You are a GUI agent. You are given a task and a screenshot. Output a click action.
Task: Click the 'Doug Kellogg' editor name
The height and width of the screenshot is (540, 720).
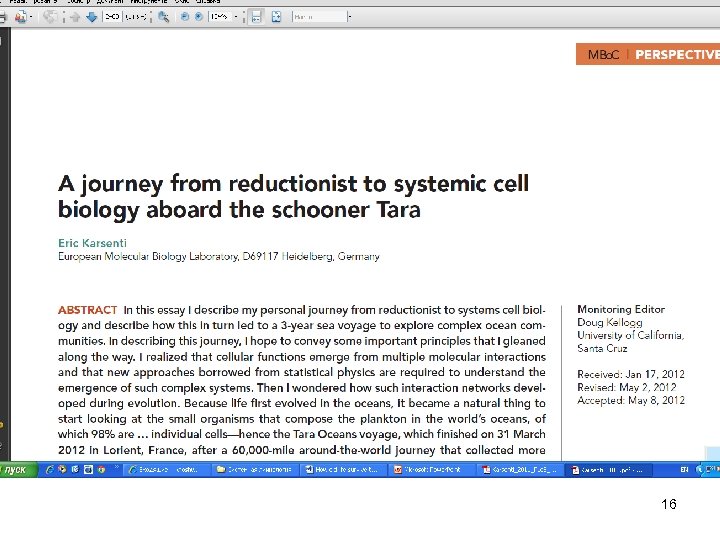610,322
